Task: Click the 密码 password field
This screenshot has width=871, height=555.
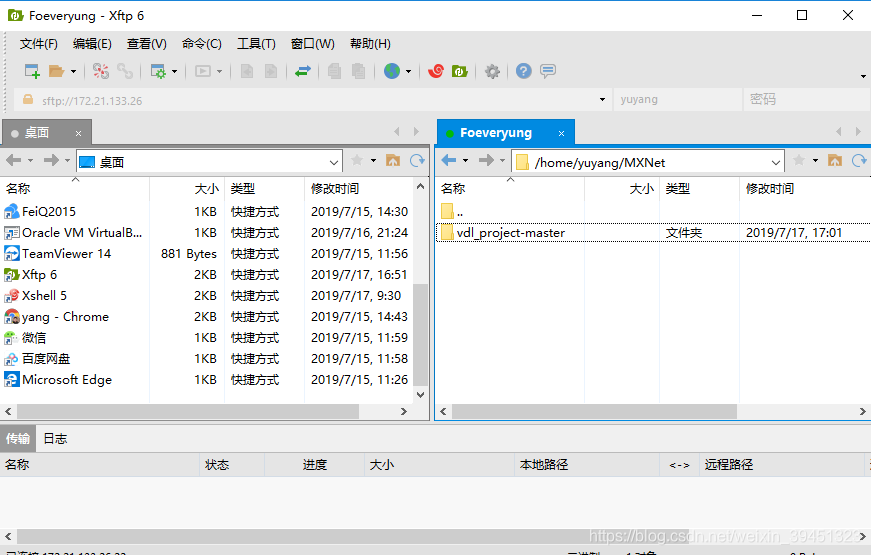Action: pos(807,100)
